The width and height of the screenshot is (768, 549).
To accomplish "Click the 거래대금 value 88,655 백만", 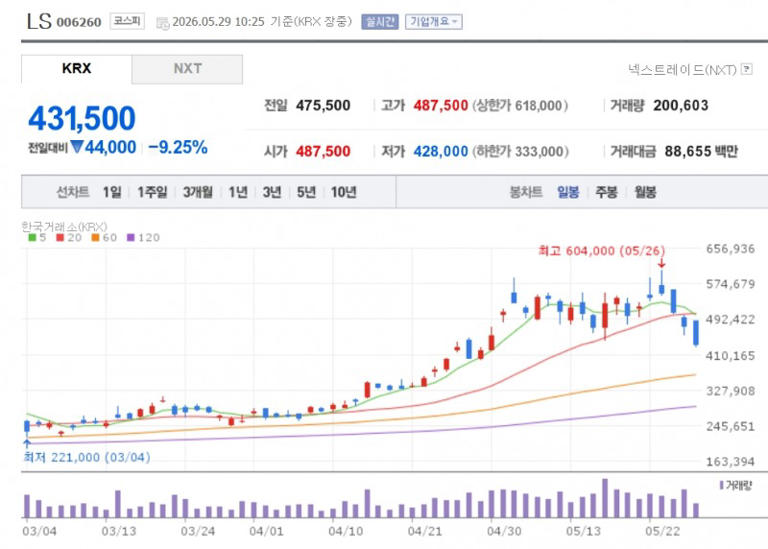I will pos(701,151).
